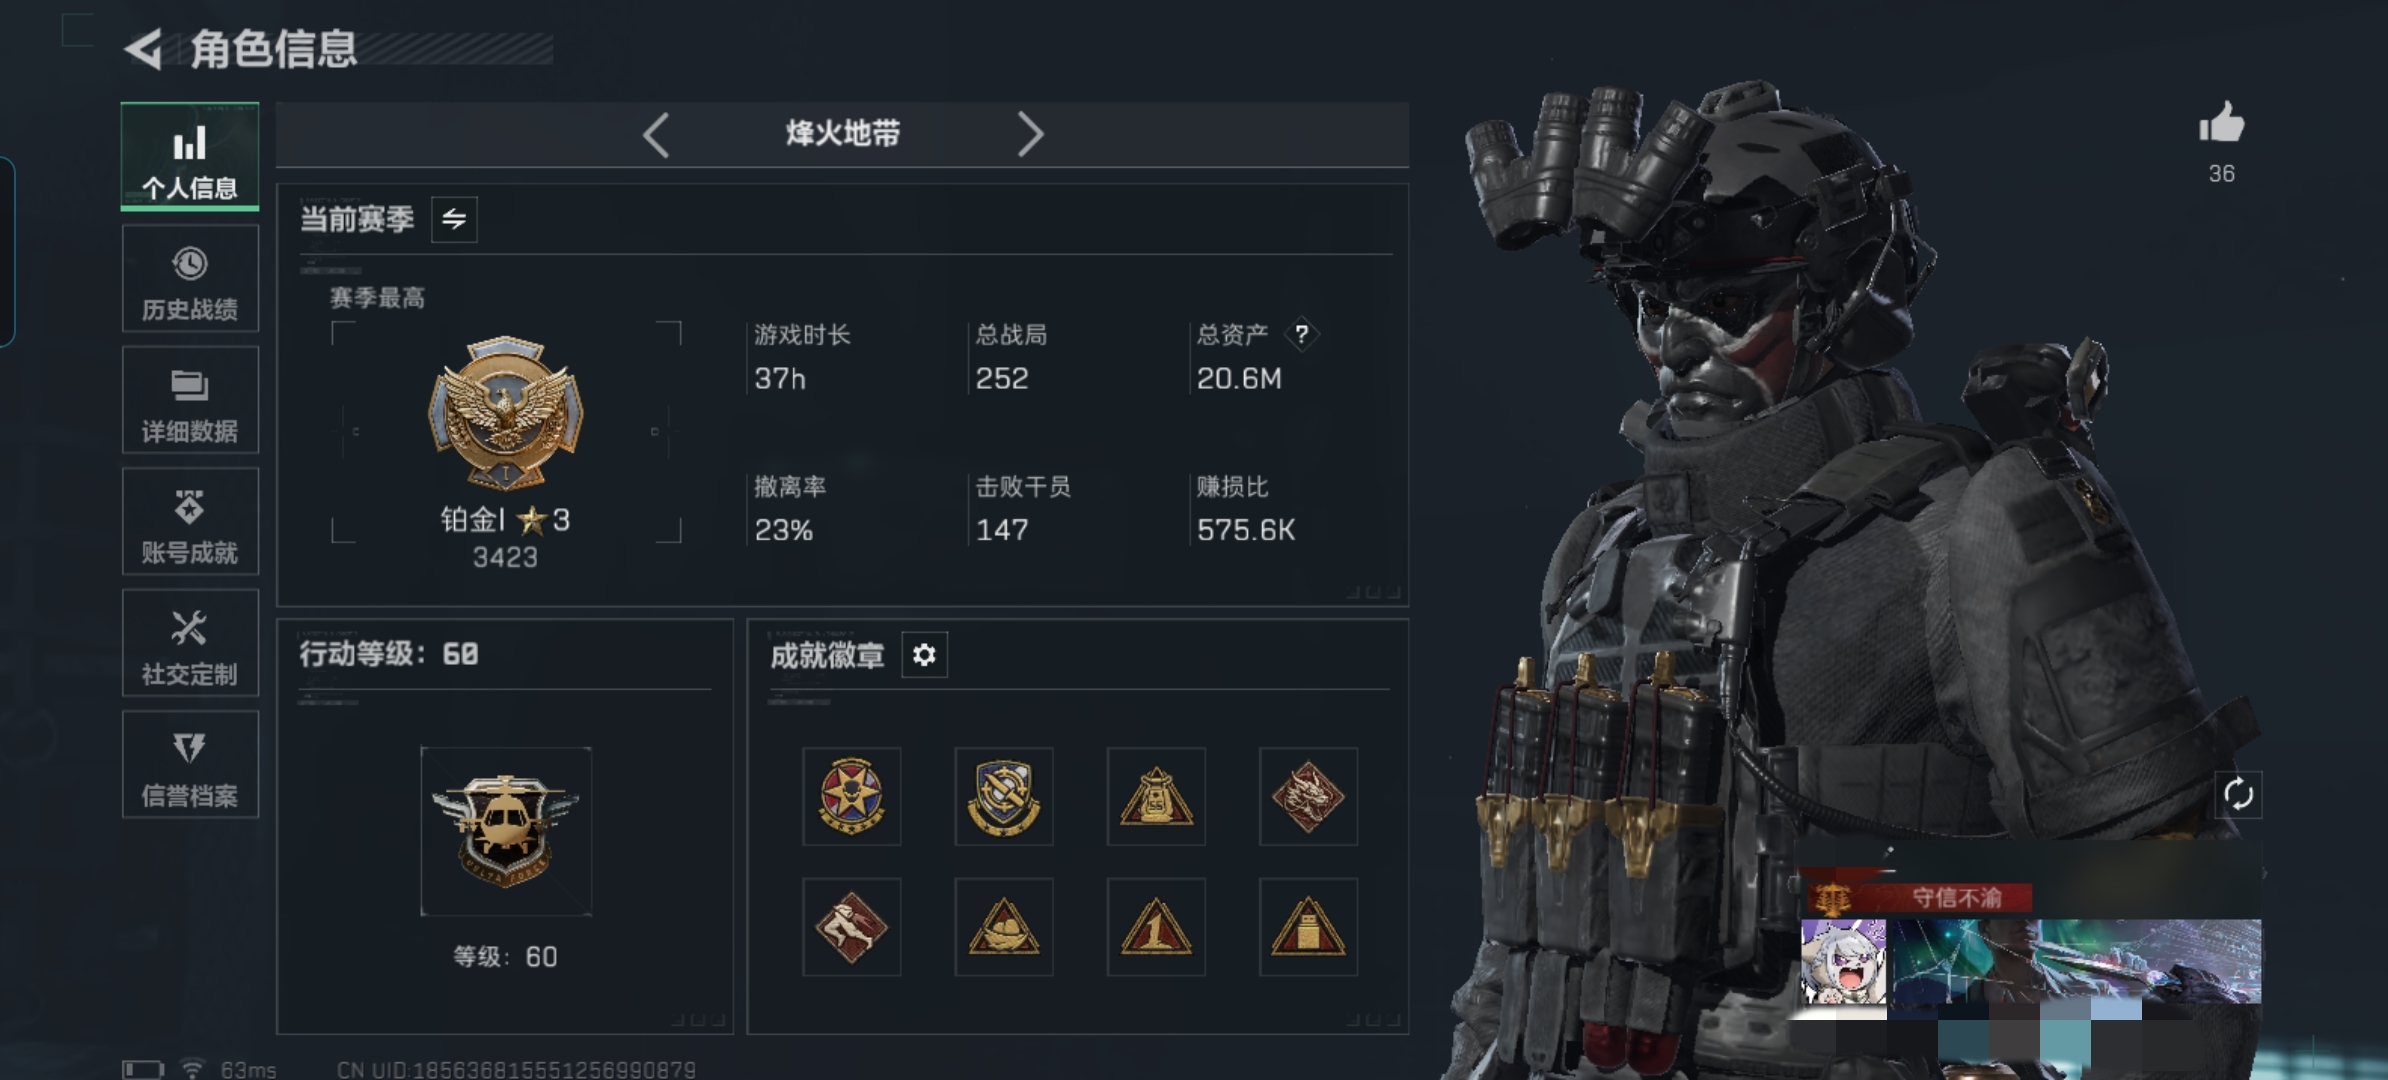The width and height of the screenshot is (2388, 1080).
Task: Select the red dragon achievement badge
Action: (1308, 796)
